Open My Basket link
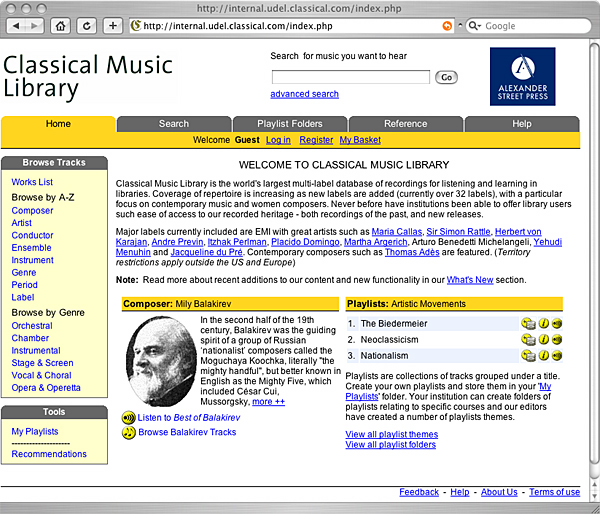600x514 pixels. 360,140
